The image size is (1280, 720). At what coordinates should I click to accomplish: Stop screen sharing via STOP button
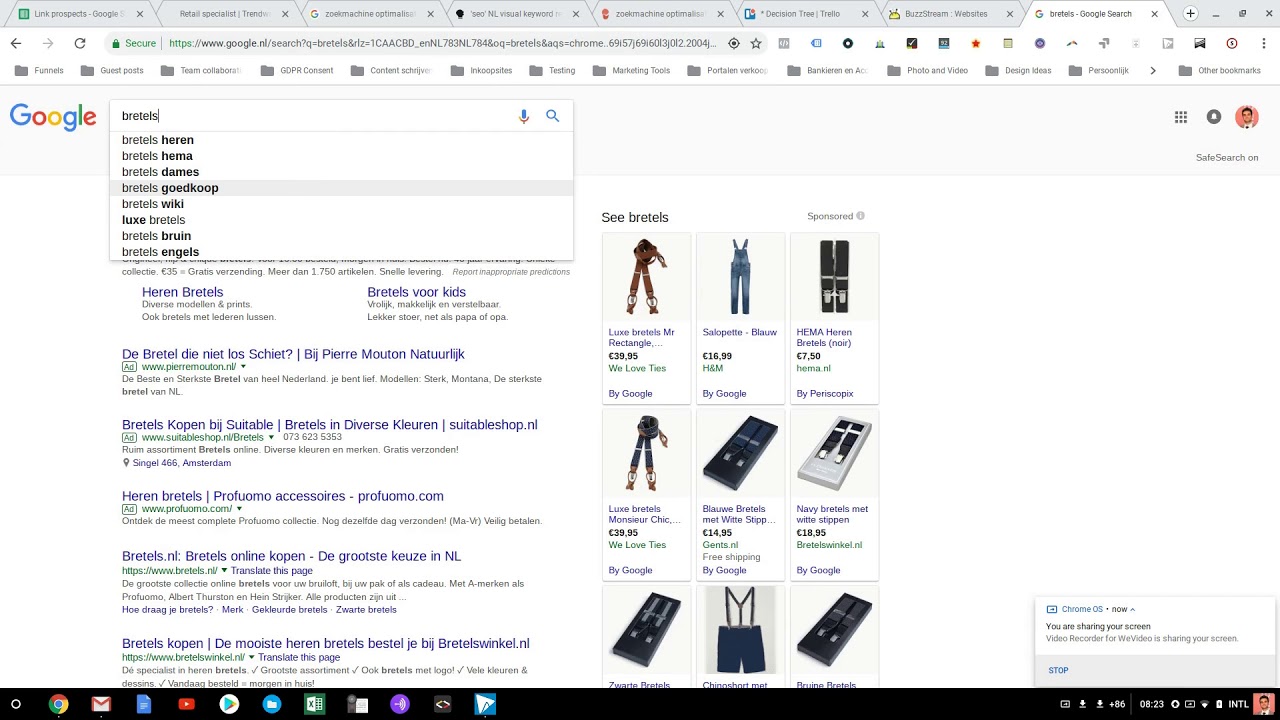click(1058, 670)
